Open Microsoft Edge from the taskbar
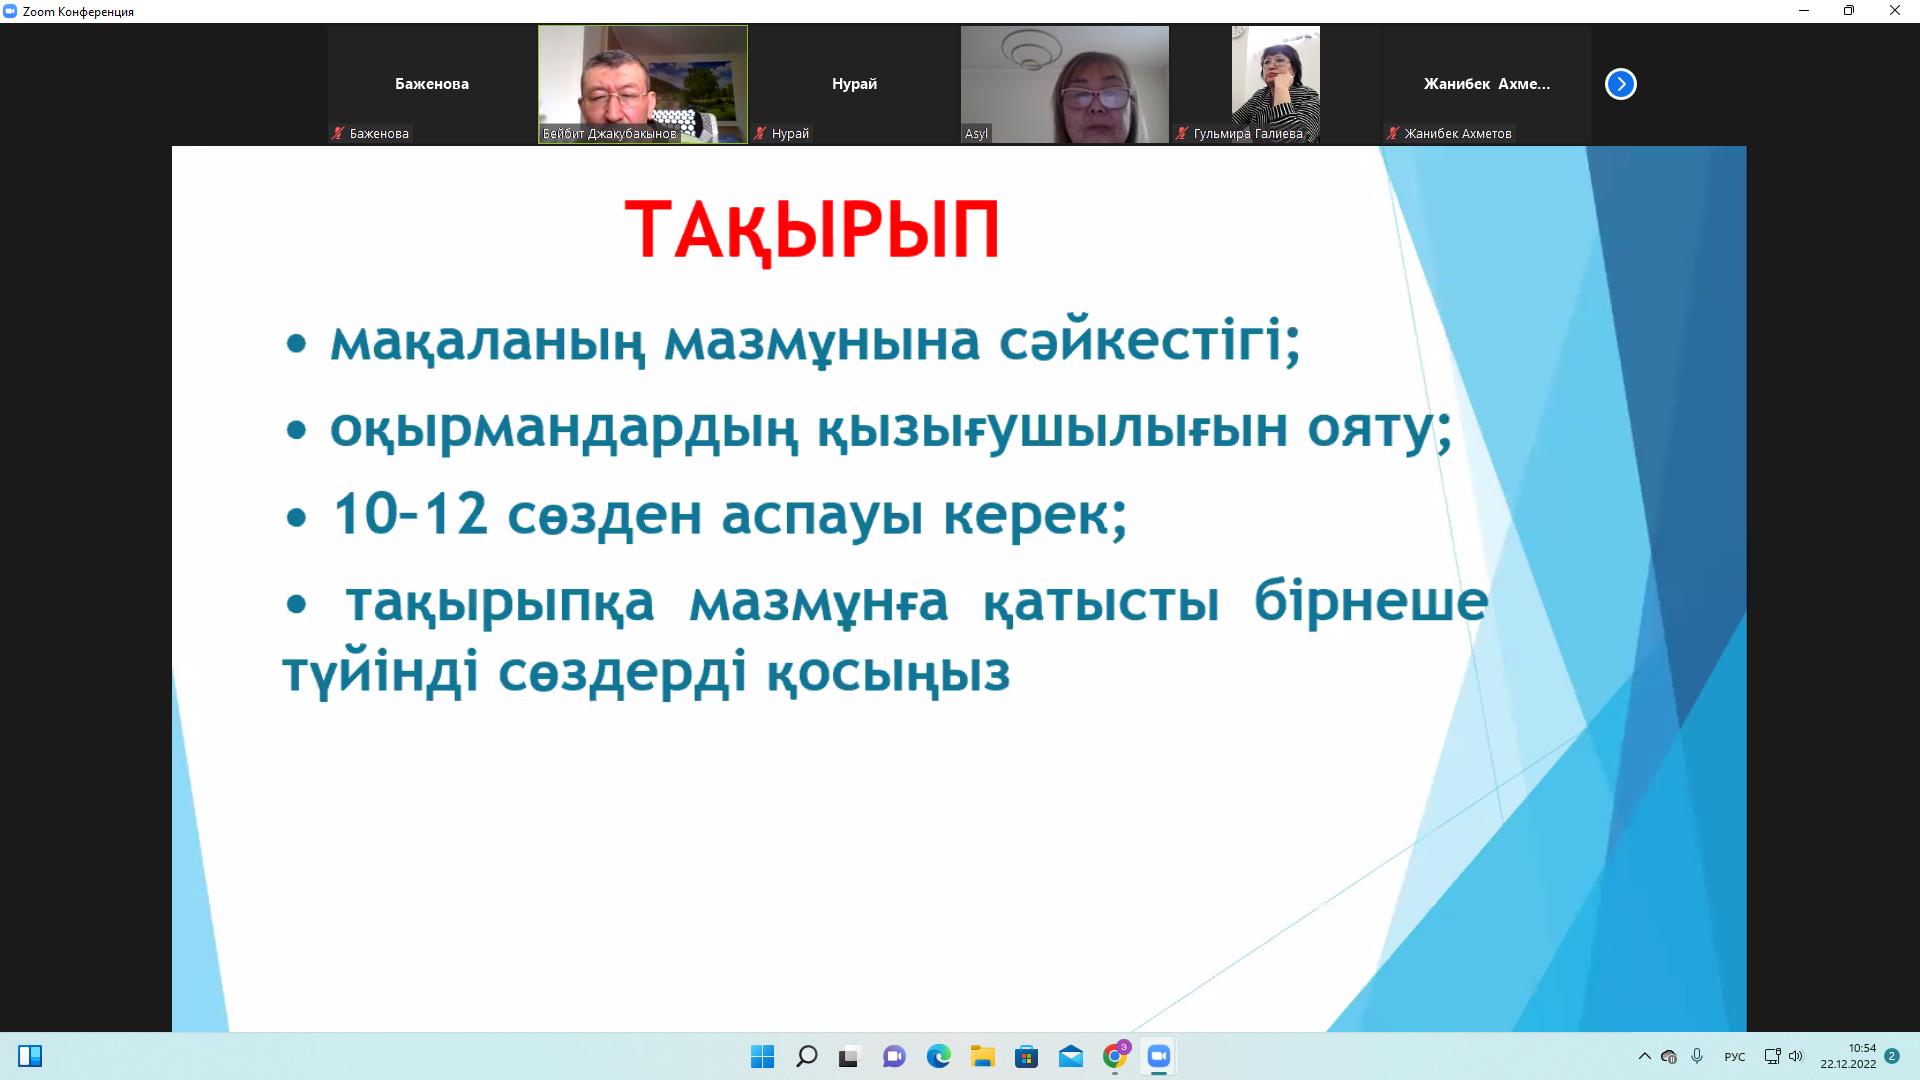The width and height of the screenshot is (1920, 1080). 938,1056
